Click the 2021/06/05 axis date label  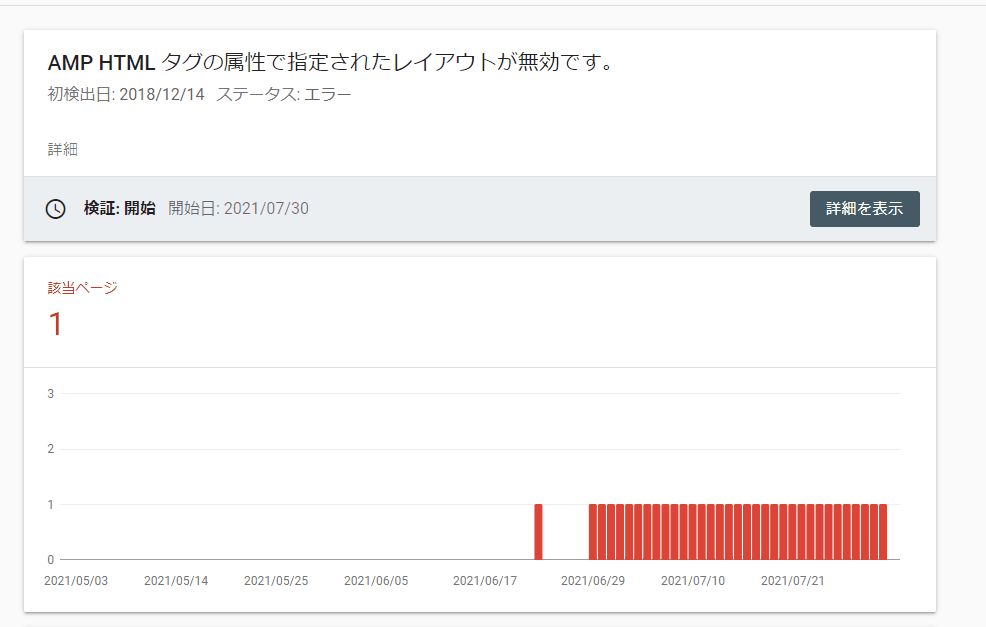coord(376,581)
